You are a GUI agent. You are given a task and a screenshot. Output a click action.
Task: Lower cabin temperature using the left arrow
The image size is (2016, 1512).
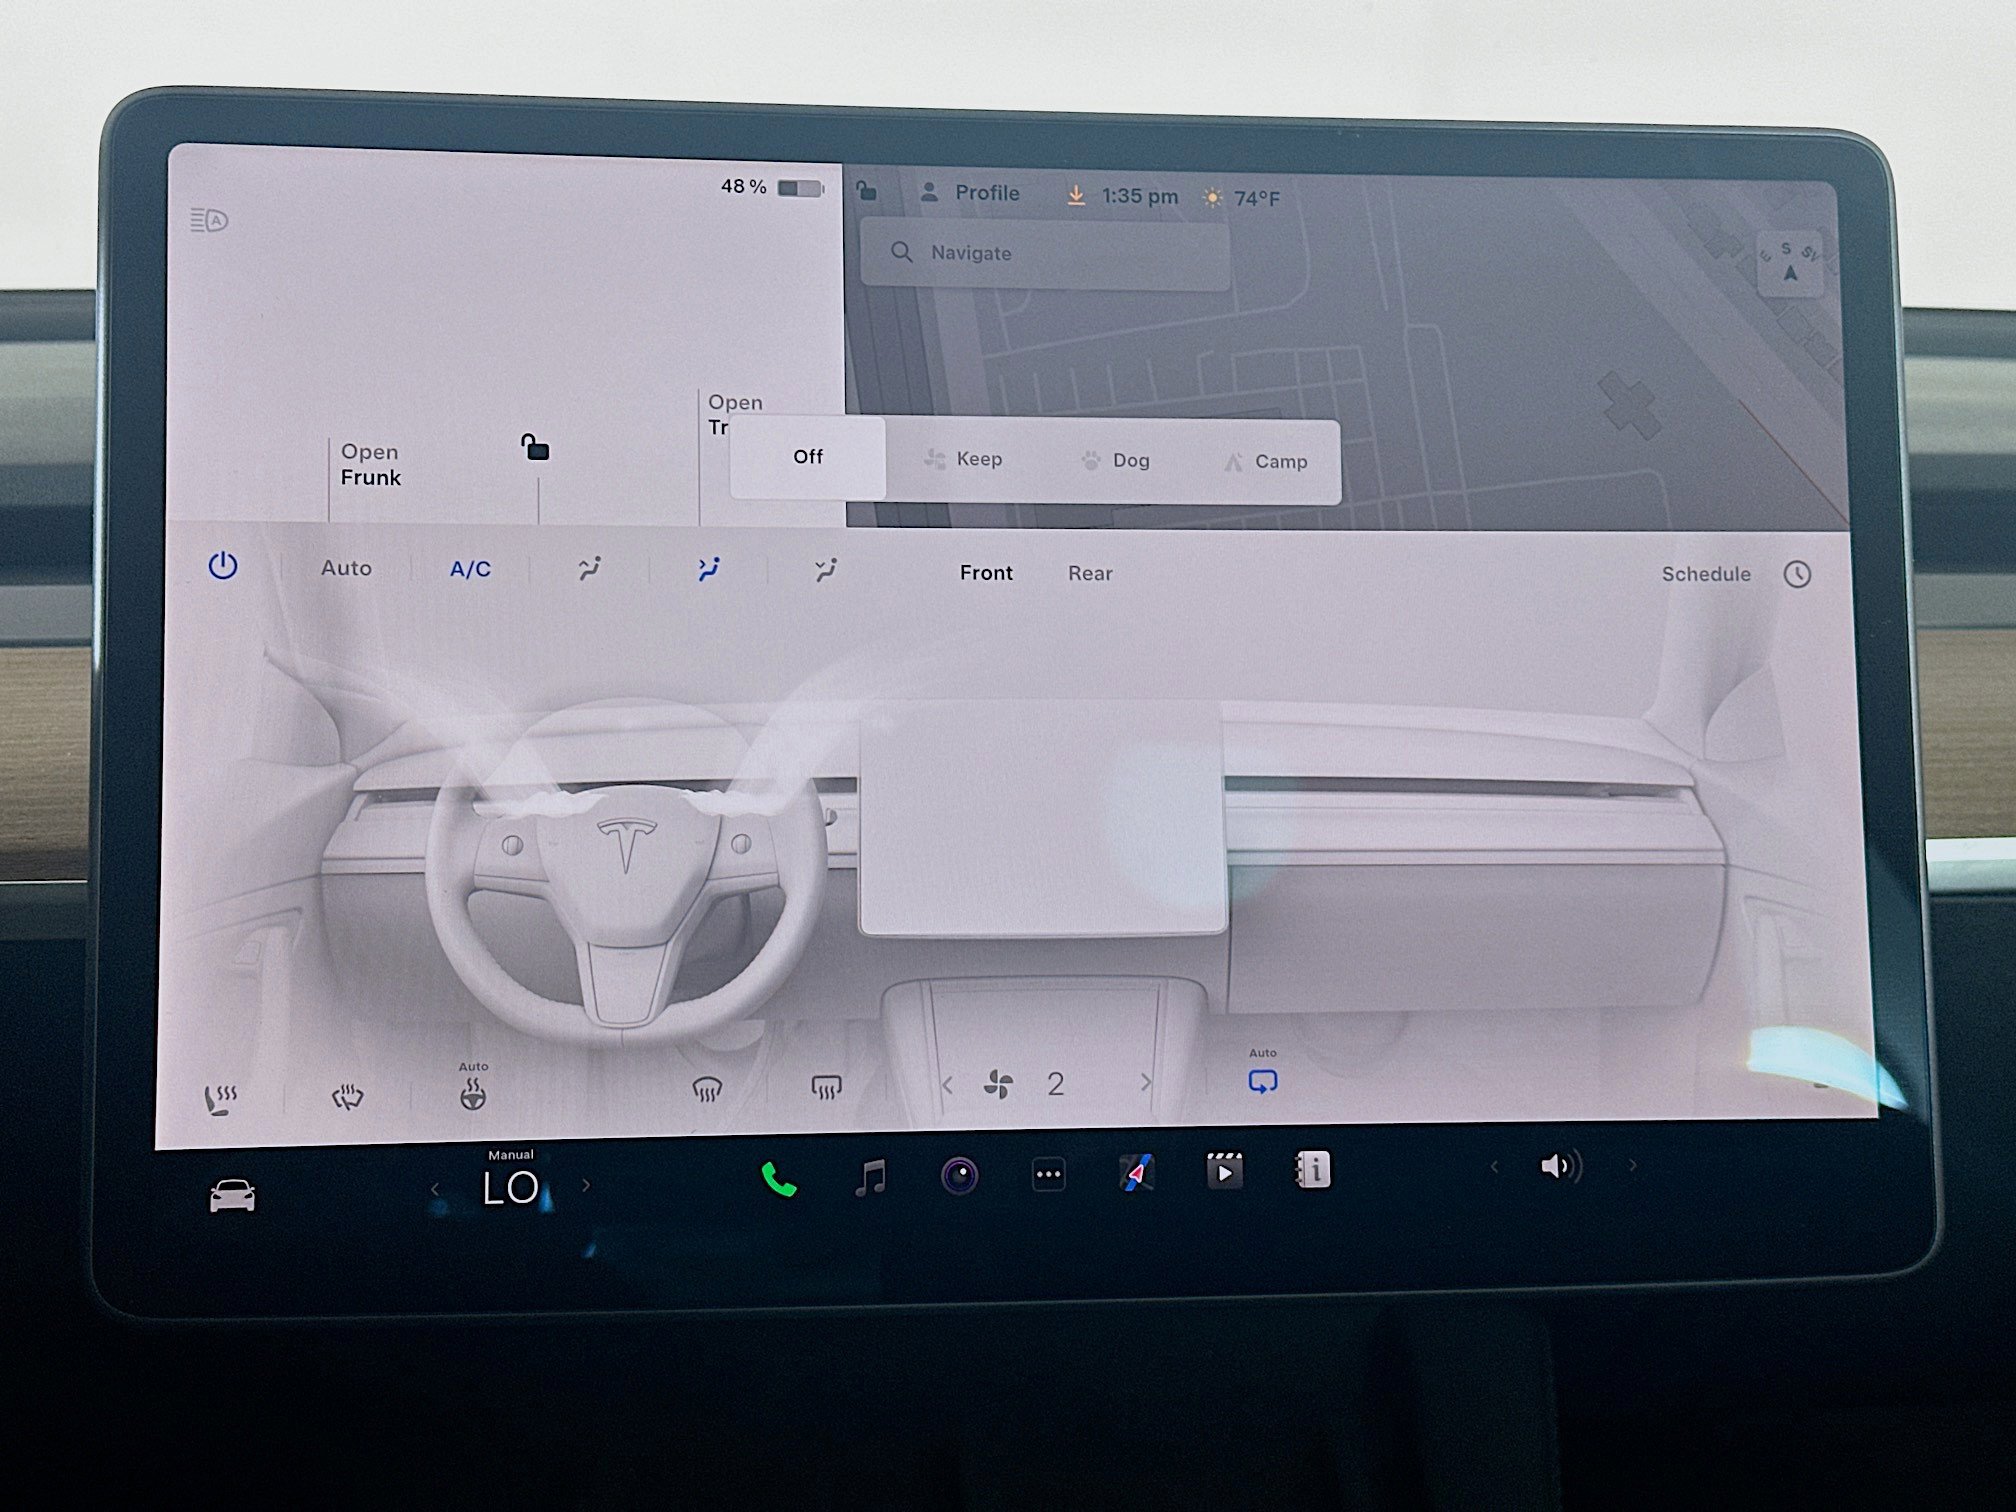click(434, 1185)
